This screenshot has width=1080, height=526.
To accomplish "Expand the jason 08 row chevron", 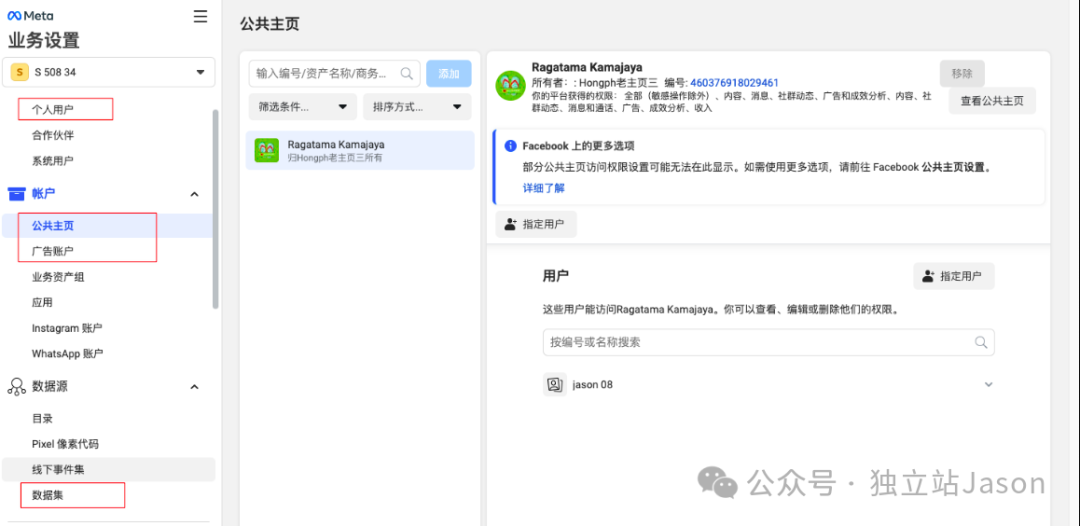I will tap(988, 384).
